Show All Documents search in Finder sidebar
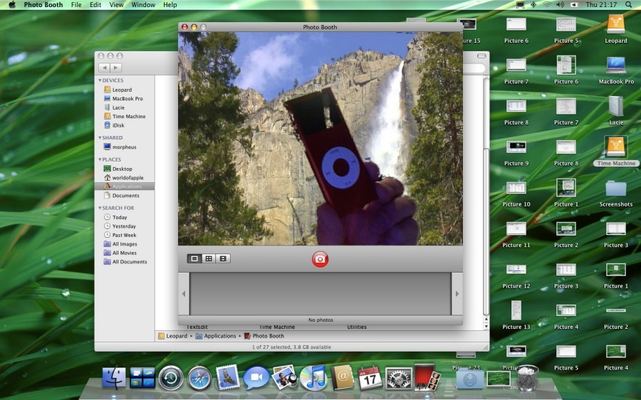 pos(125,262)
